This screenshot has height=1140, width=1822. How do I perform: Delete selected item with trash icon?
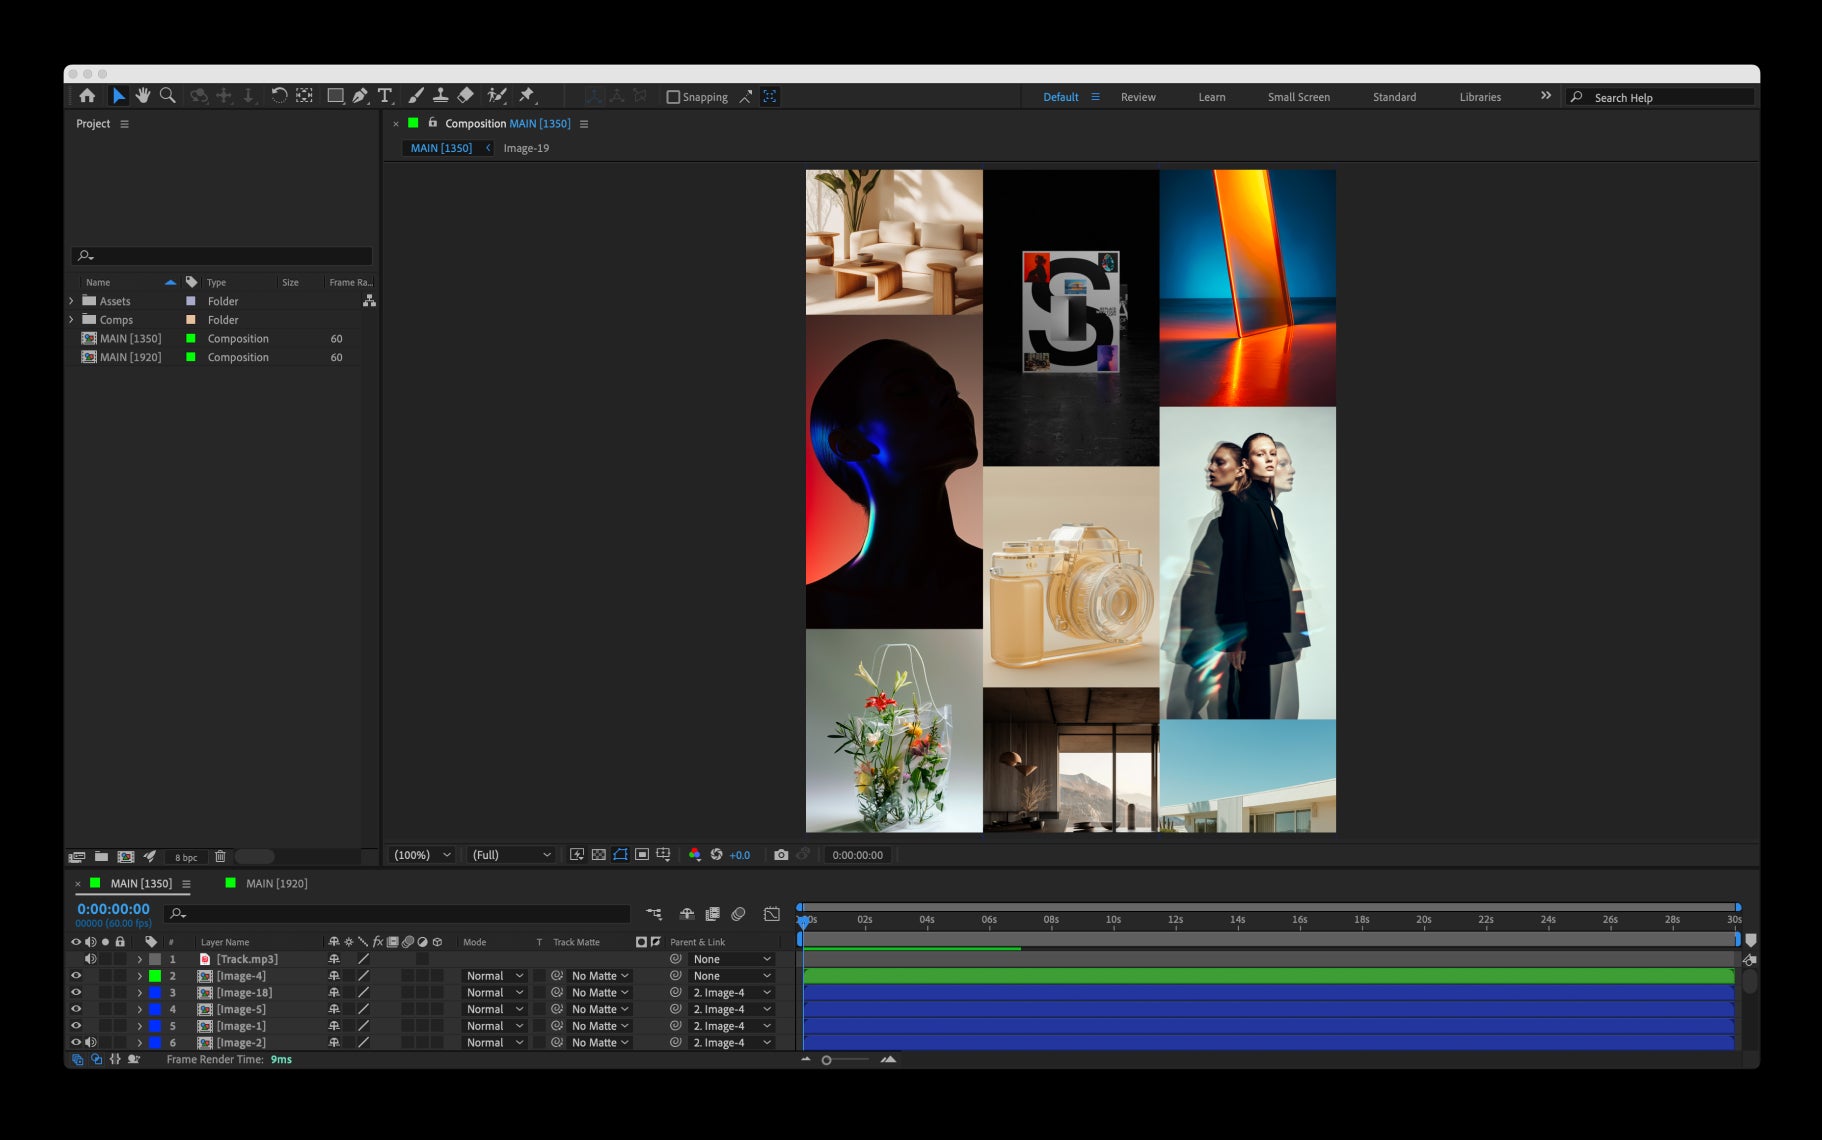pos(220,857)
